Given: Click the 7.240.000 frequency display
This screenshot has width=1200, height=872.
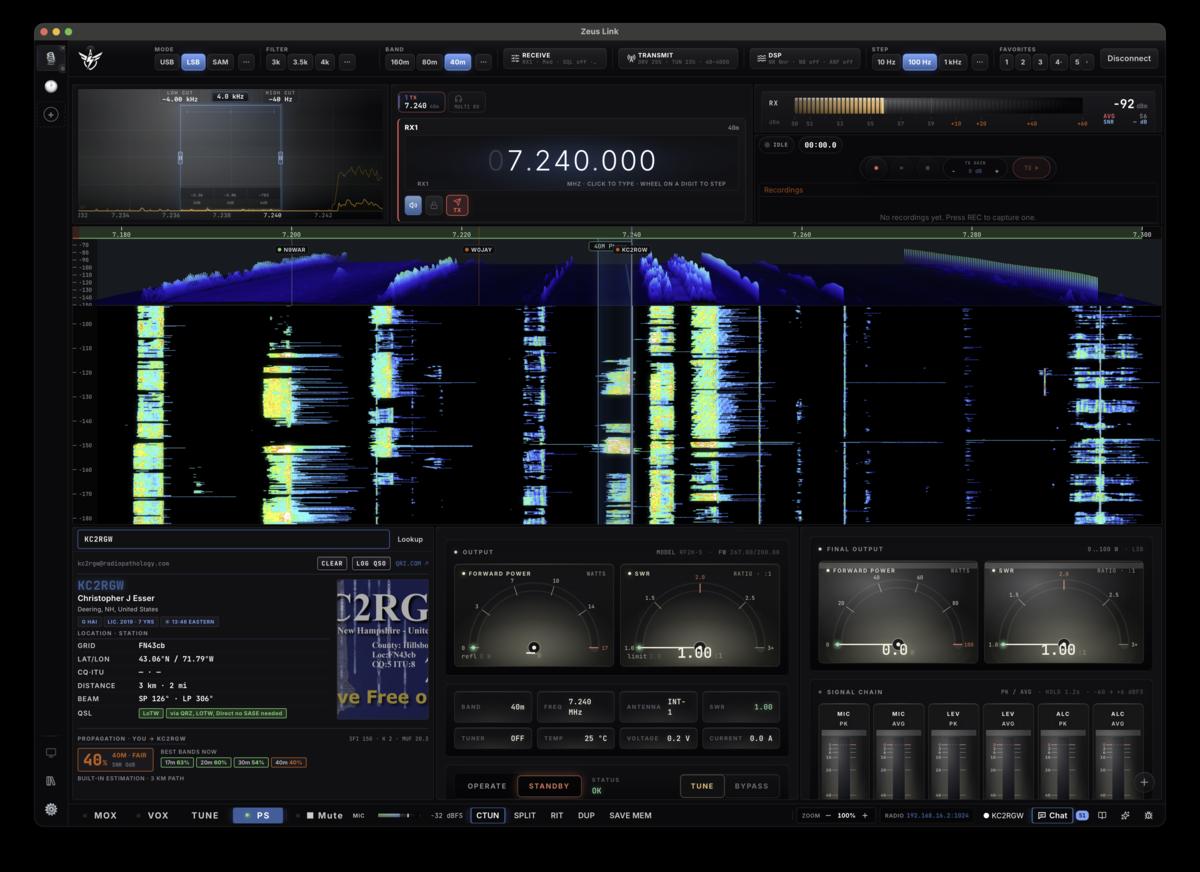Looking at the screenshot, I should 572,161.
